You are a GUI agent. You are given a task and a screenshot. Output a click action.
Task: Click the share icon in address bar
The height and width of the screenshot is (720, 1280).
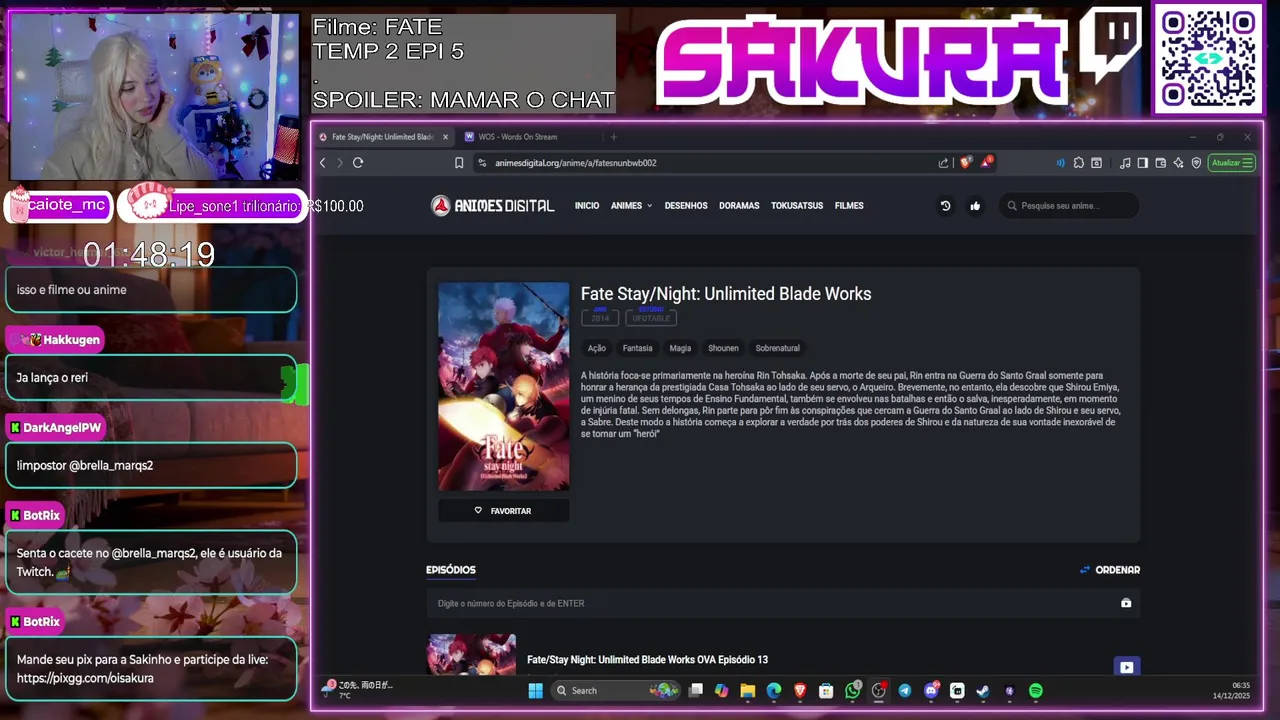point(943,163)
